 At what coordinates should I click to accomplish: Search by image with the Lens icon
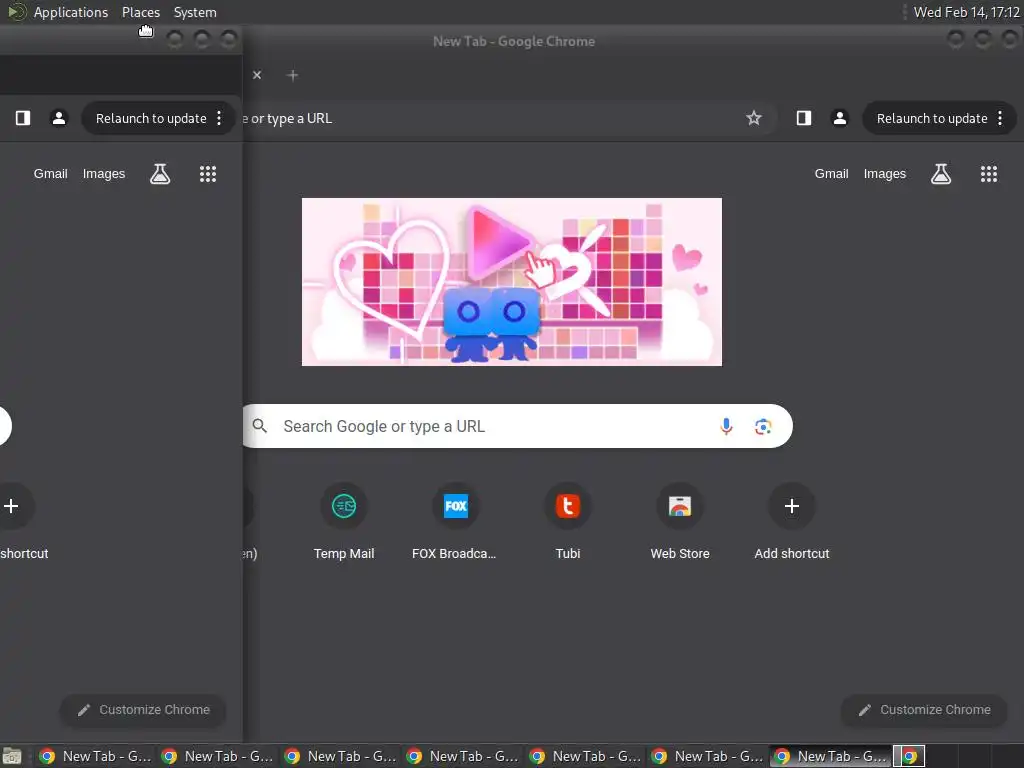point(763,426)
